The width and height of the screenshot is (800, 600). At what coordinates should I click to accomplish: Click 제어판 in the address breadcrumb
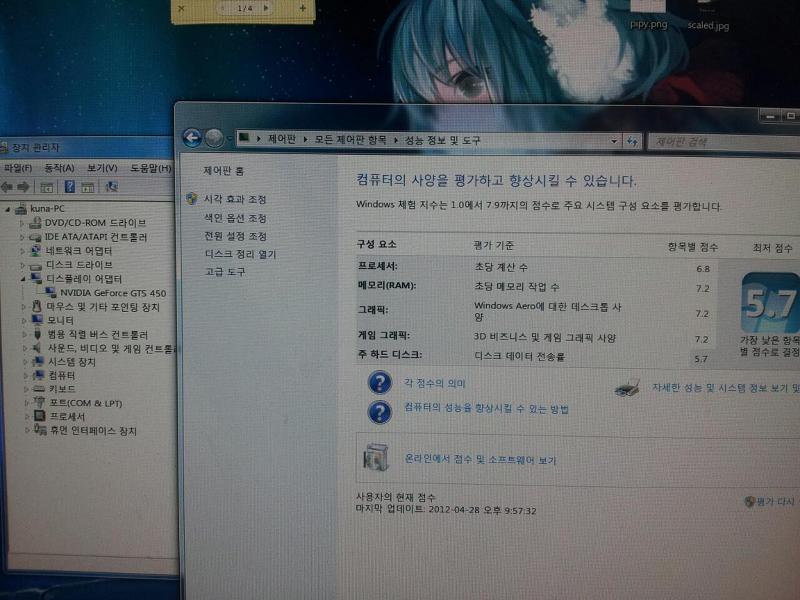click(x=282, y=139)
